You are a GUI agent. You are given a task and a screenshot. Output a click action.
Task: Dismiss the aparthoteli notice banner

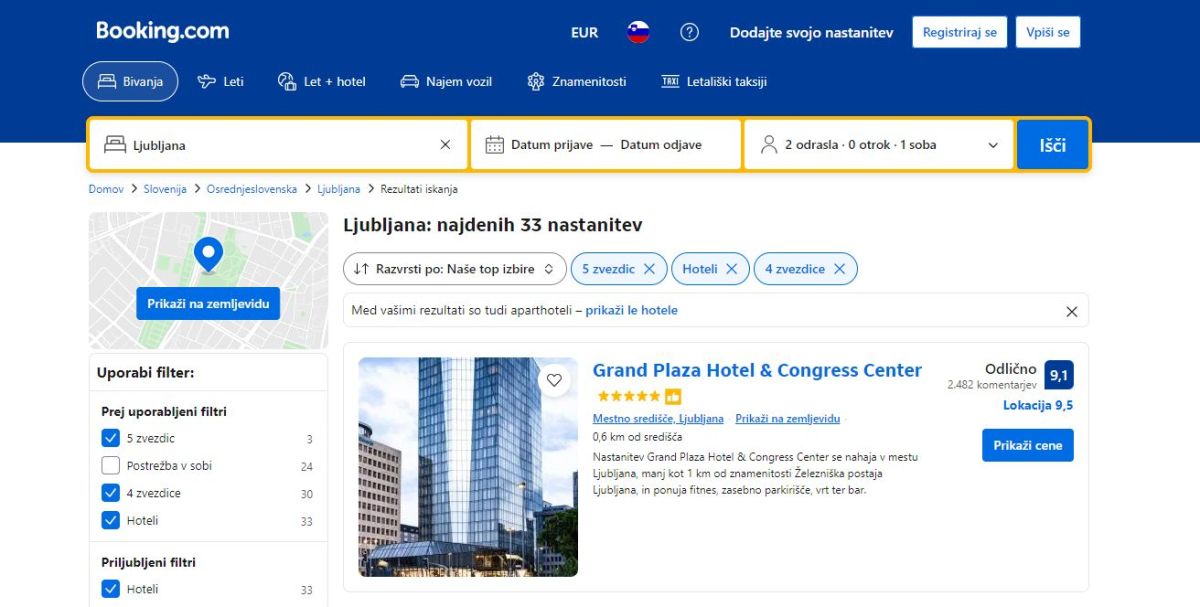[1071, 311]
